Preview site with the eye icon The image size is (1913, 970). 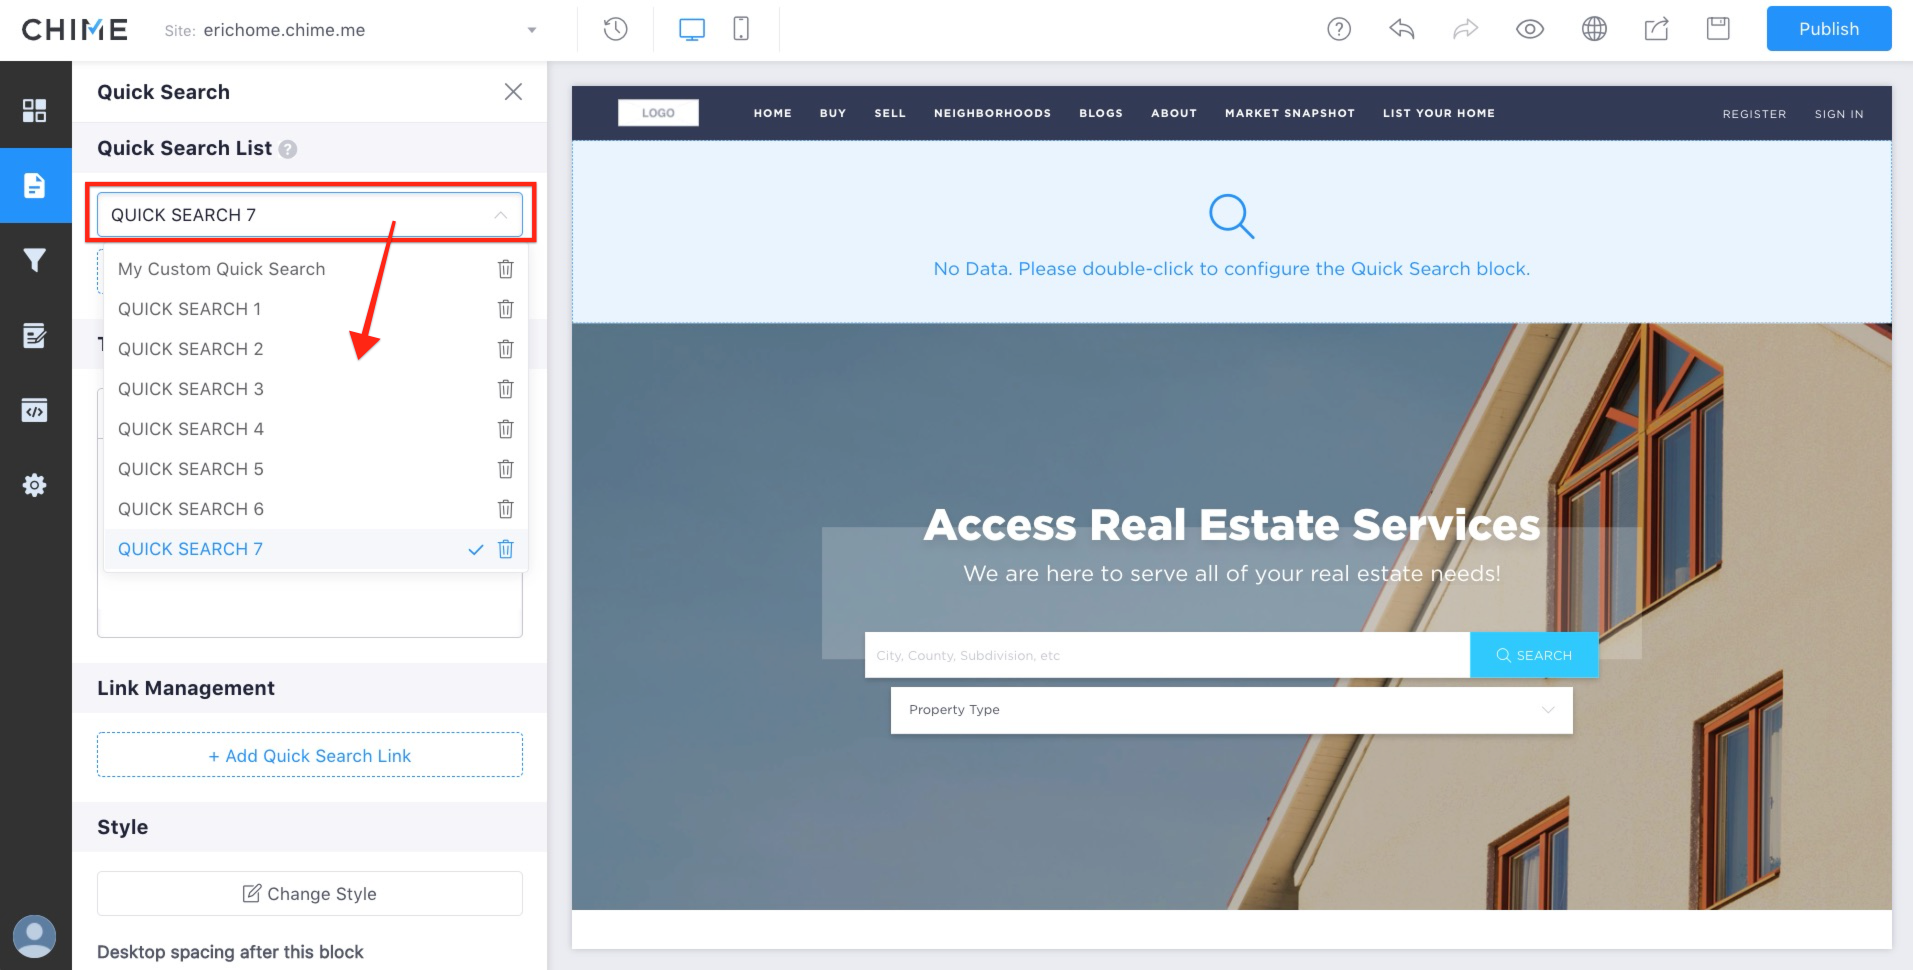(x=1530, y=29)
